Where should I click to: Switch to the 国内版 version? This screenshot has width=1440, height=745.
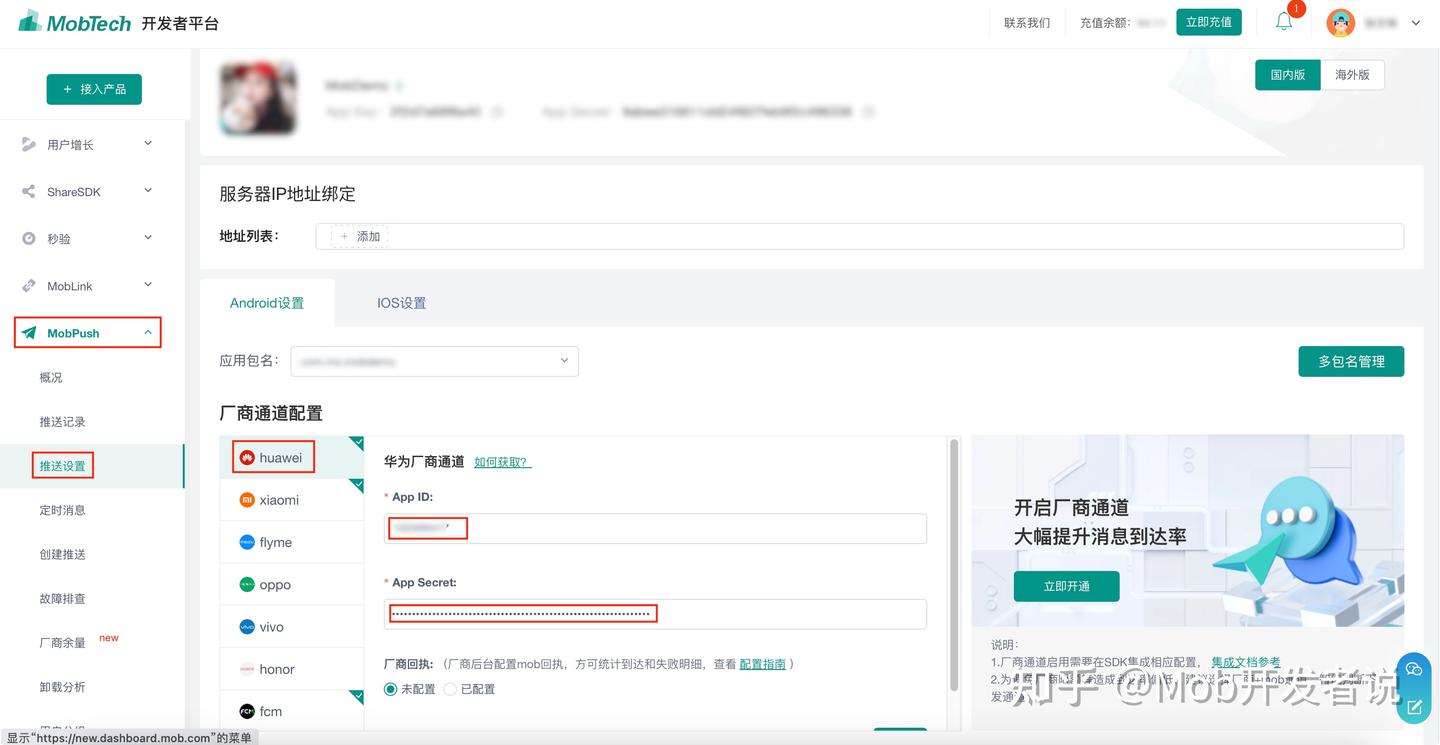tap(1288, 75)
